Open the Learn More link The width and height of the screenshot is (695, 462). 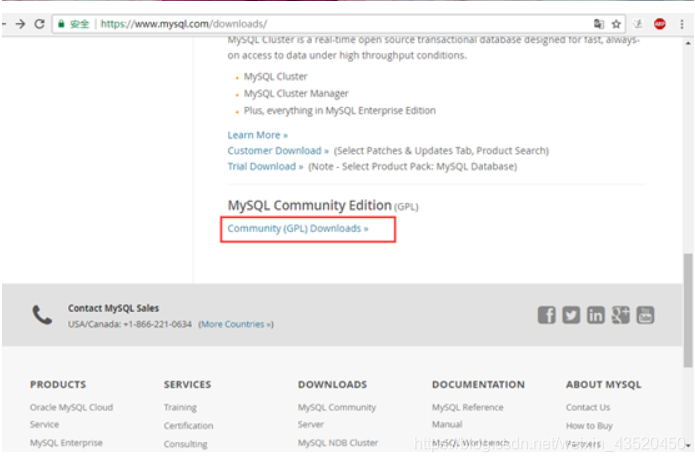(257, 135)
